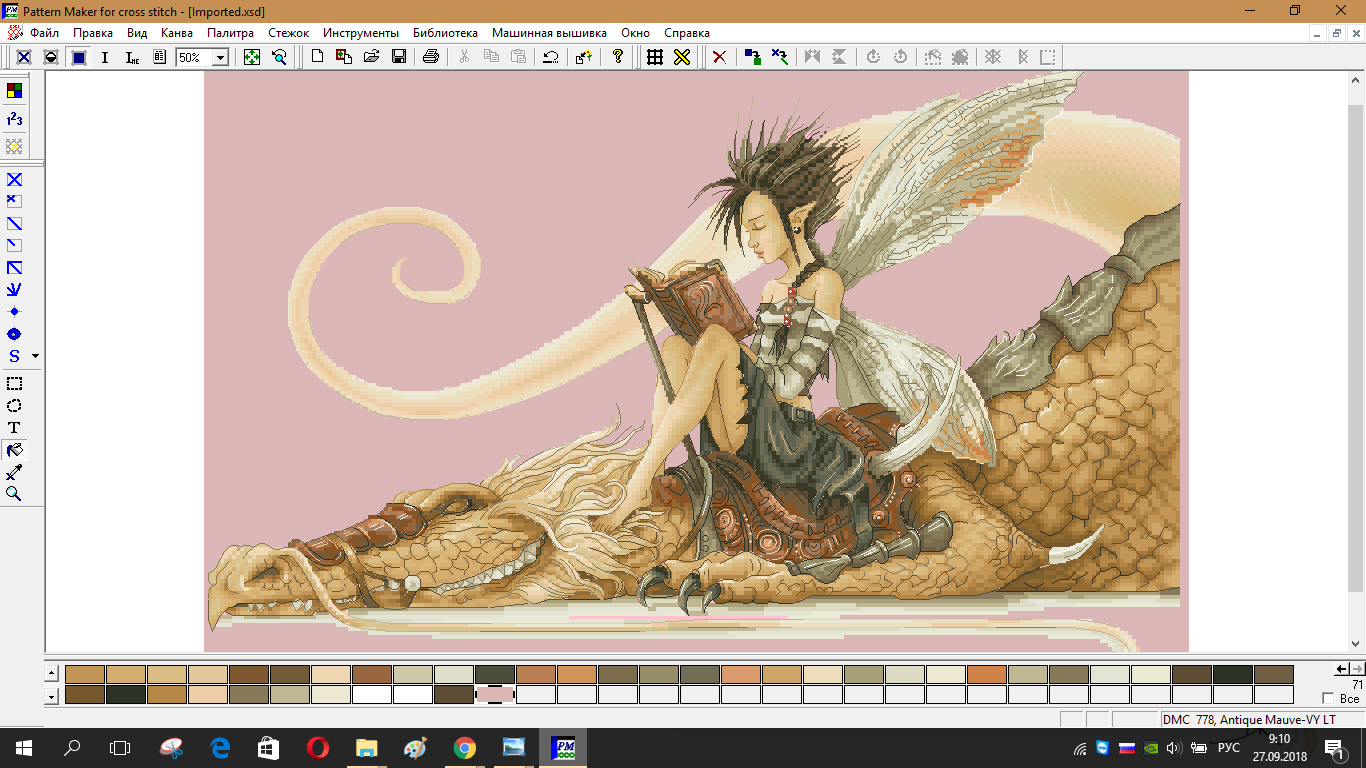Open Google Chrome from the taskbar
This screenshot has height=768, width=1366.
tap(464, 747)
